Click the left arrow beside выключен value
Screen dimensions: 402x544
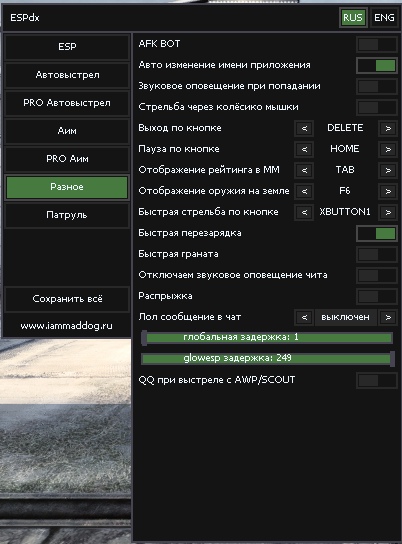304,317
